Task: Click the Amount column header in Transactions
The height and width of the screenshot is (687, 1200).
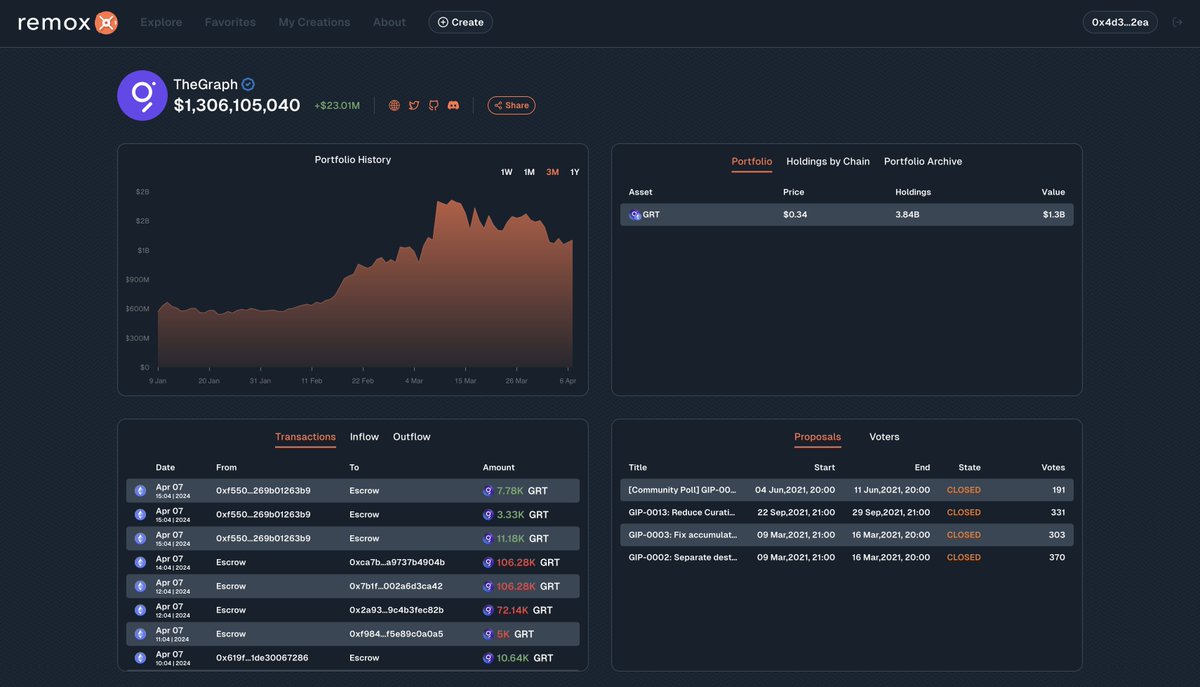Action: (499, 468)
